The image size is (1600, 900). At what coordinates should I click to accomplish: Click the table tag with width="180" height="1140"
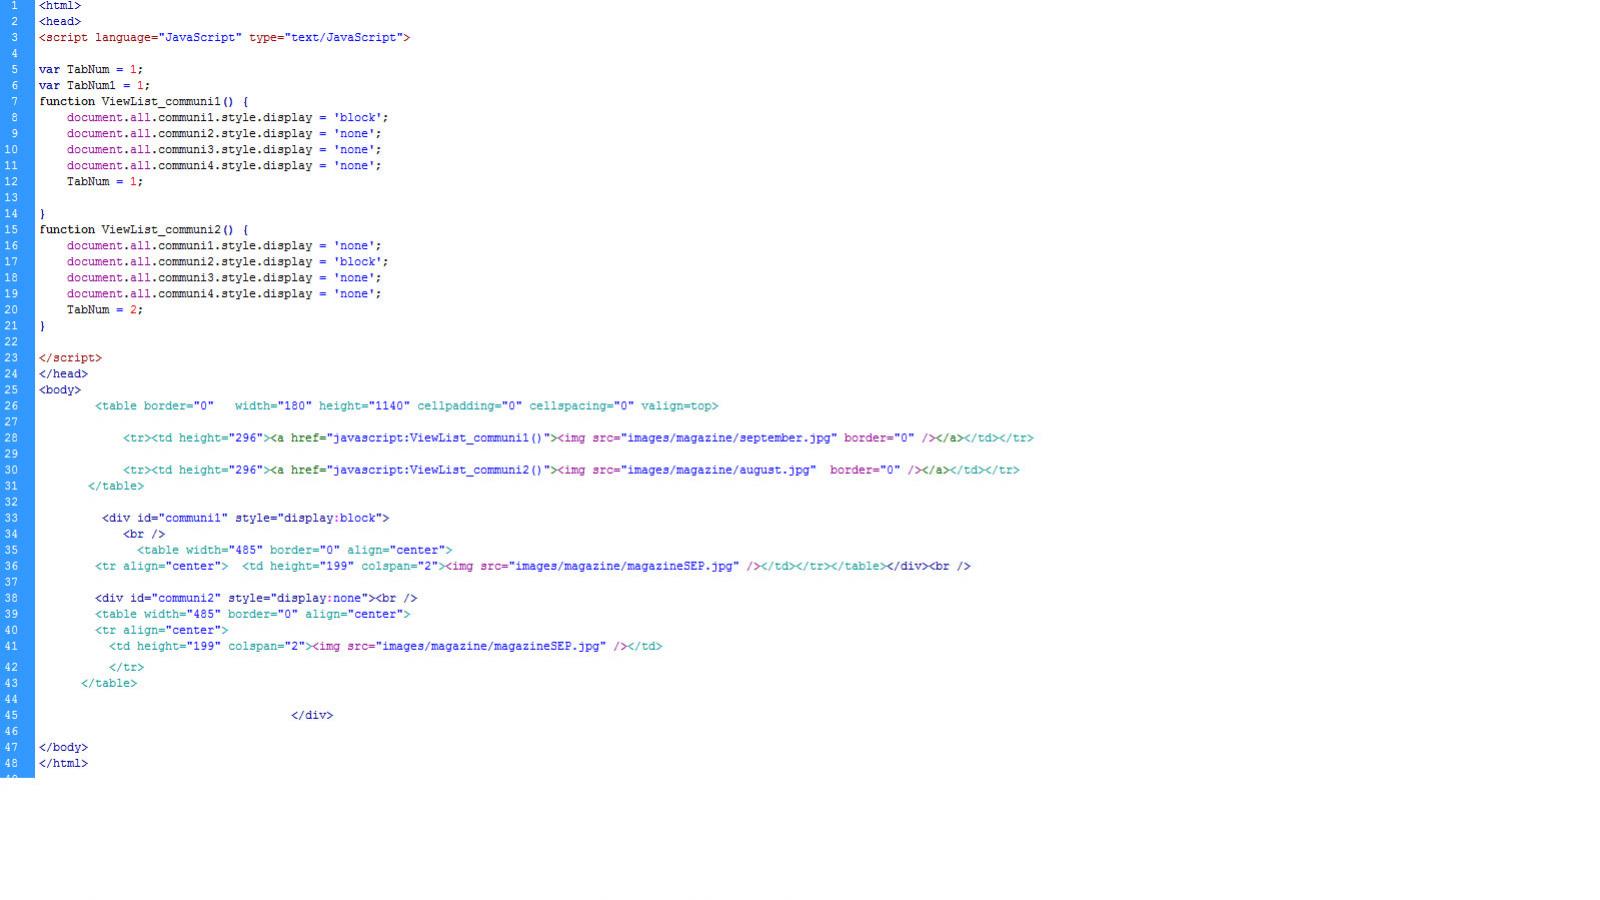[407, 406]
